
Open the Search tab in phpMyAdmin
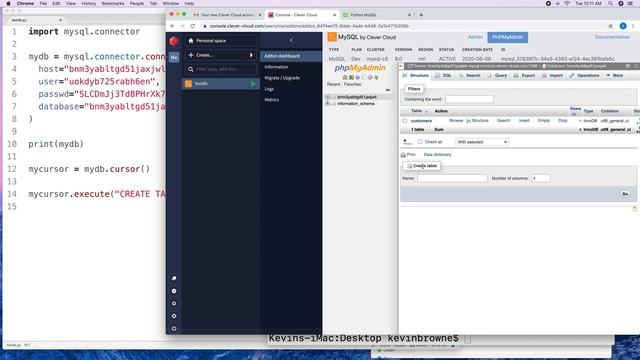point(469,76)
